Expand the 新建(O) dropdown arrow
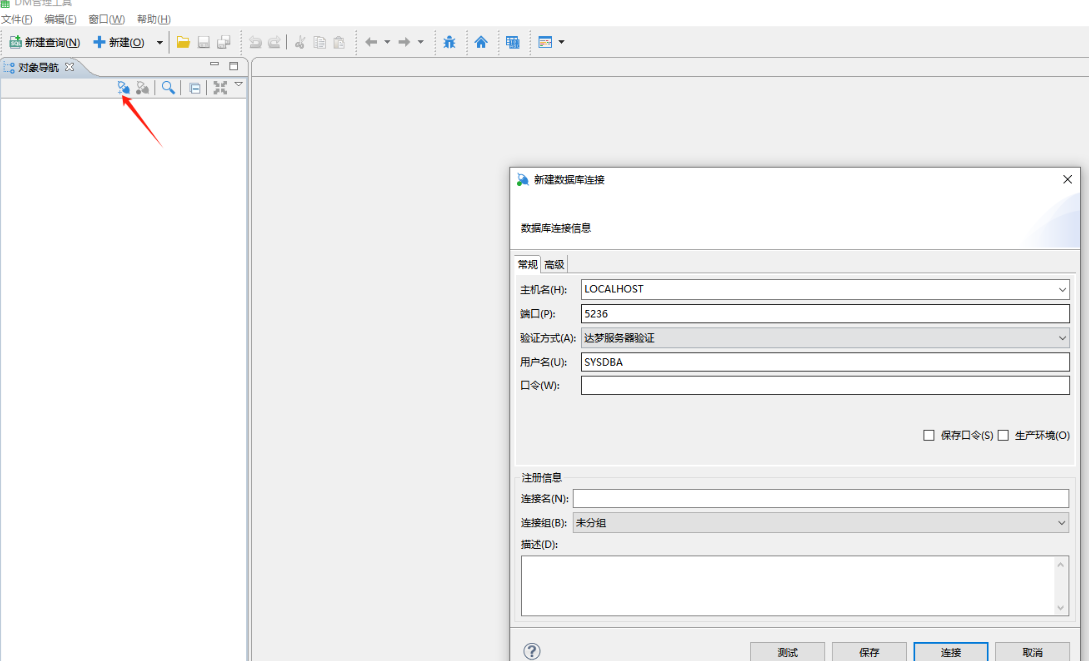The height and width of the screenshot is (661, 1089). click(x=159, y=42)
